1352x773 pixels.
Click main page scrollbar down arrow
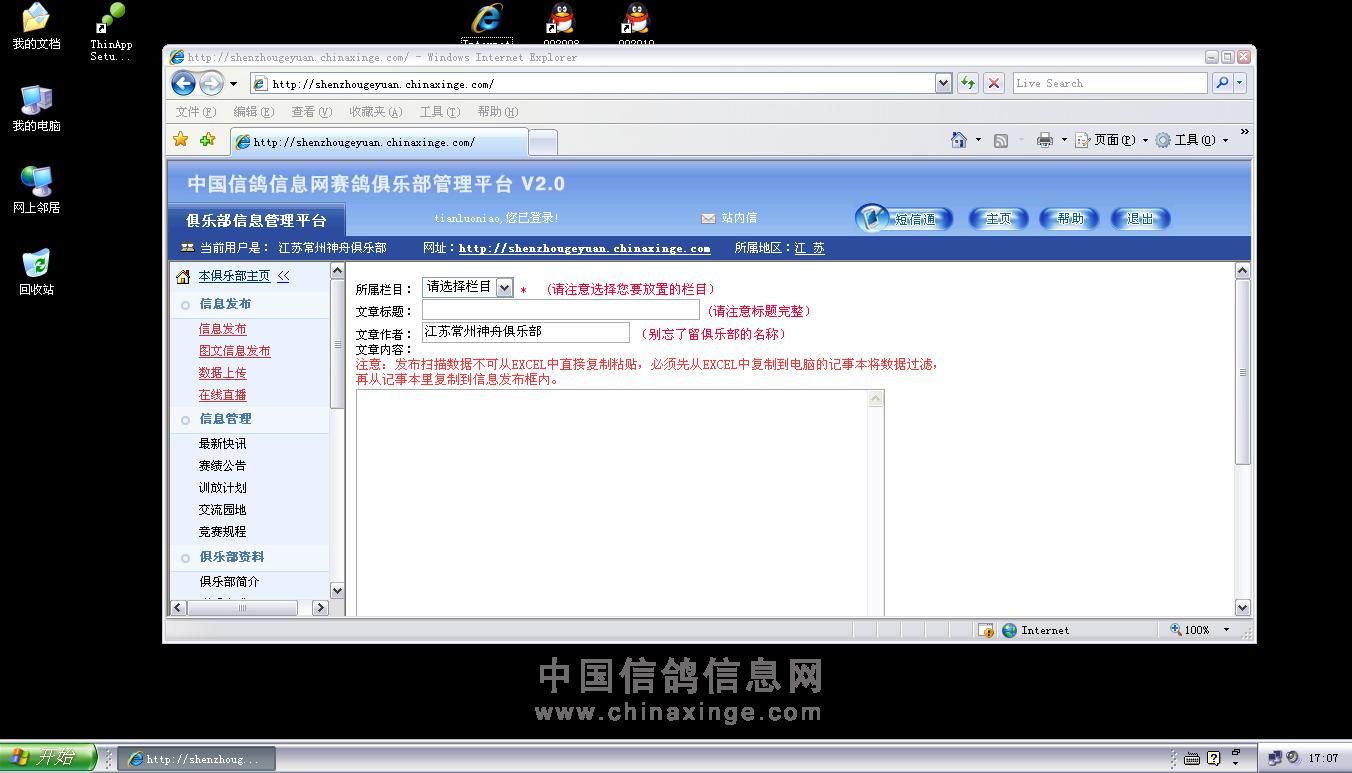[x=1243, y=607]
